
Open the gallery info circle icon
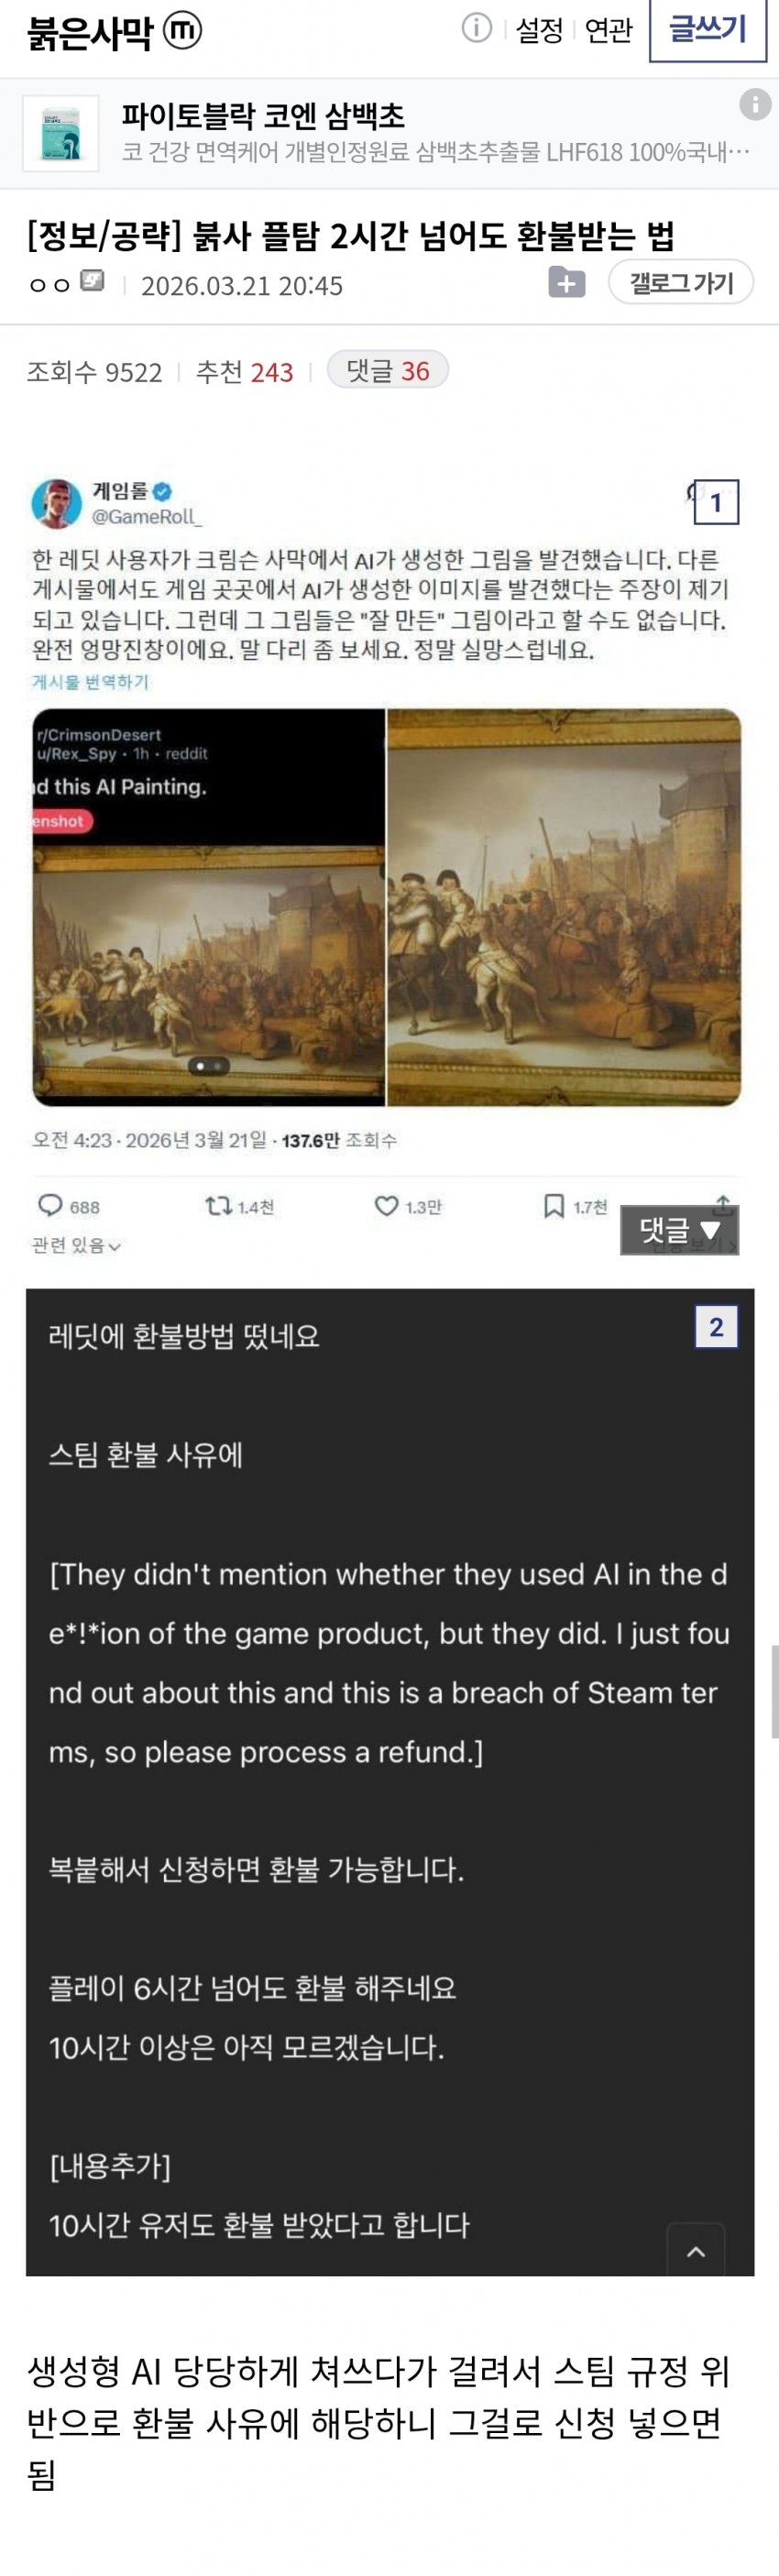point(476,28)
